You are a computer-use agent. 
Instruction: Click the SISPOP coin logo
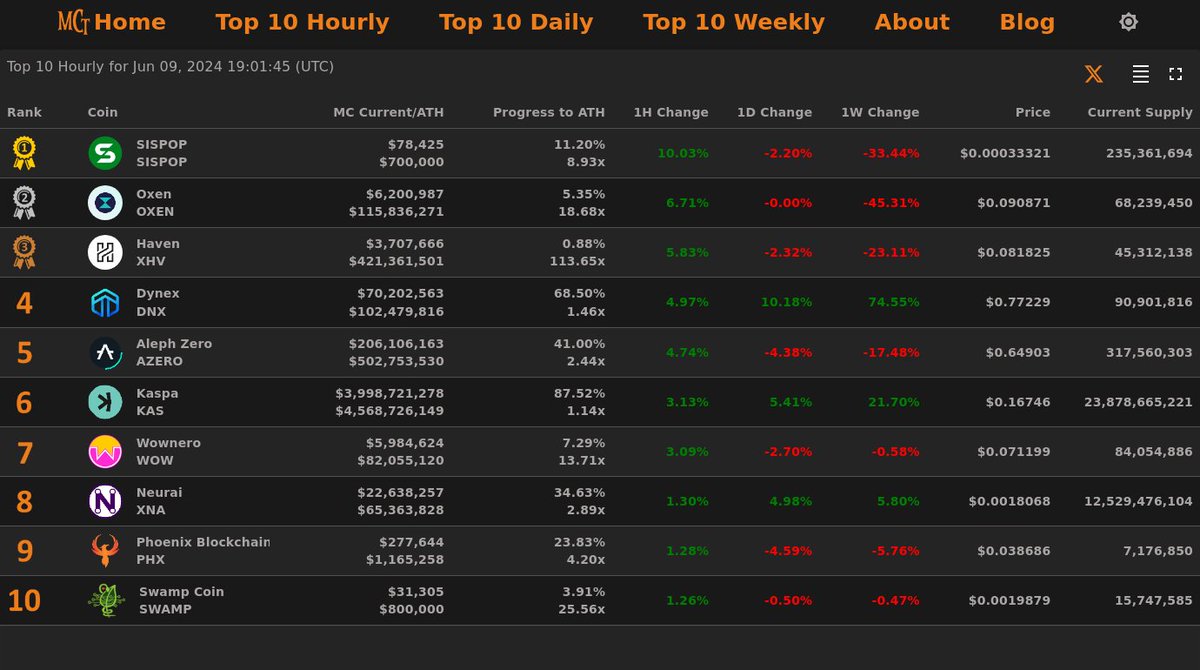click(105, 153)
